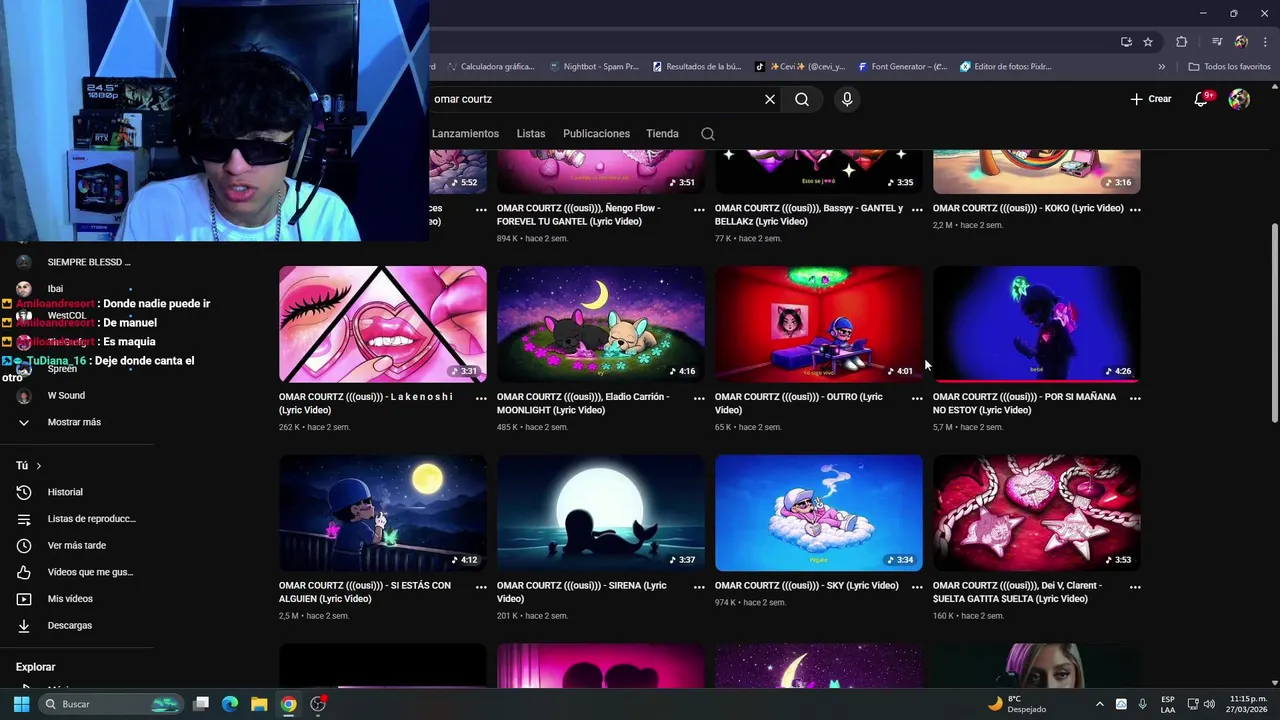
Task: Clear the 'omar courtz' search text
Action: coord(770,99)
